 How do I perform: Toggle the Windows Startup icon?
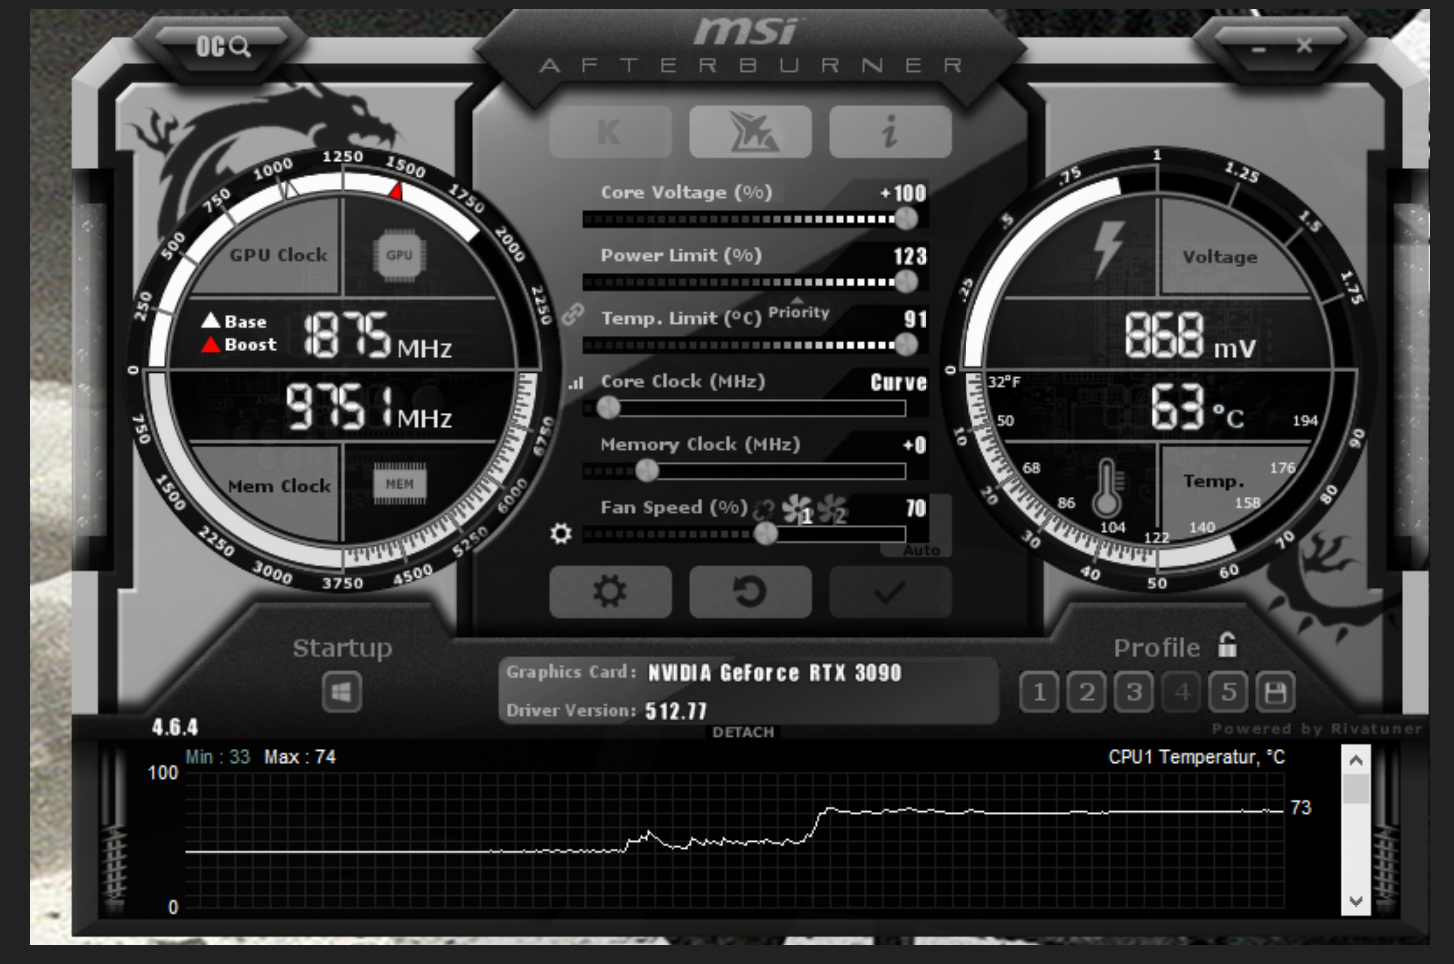[342, 692]
